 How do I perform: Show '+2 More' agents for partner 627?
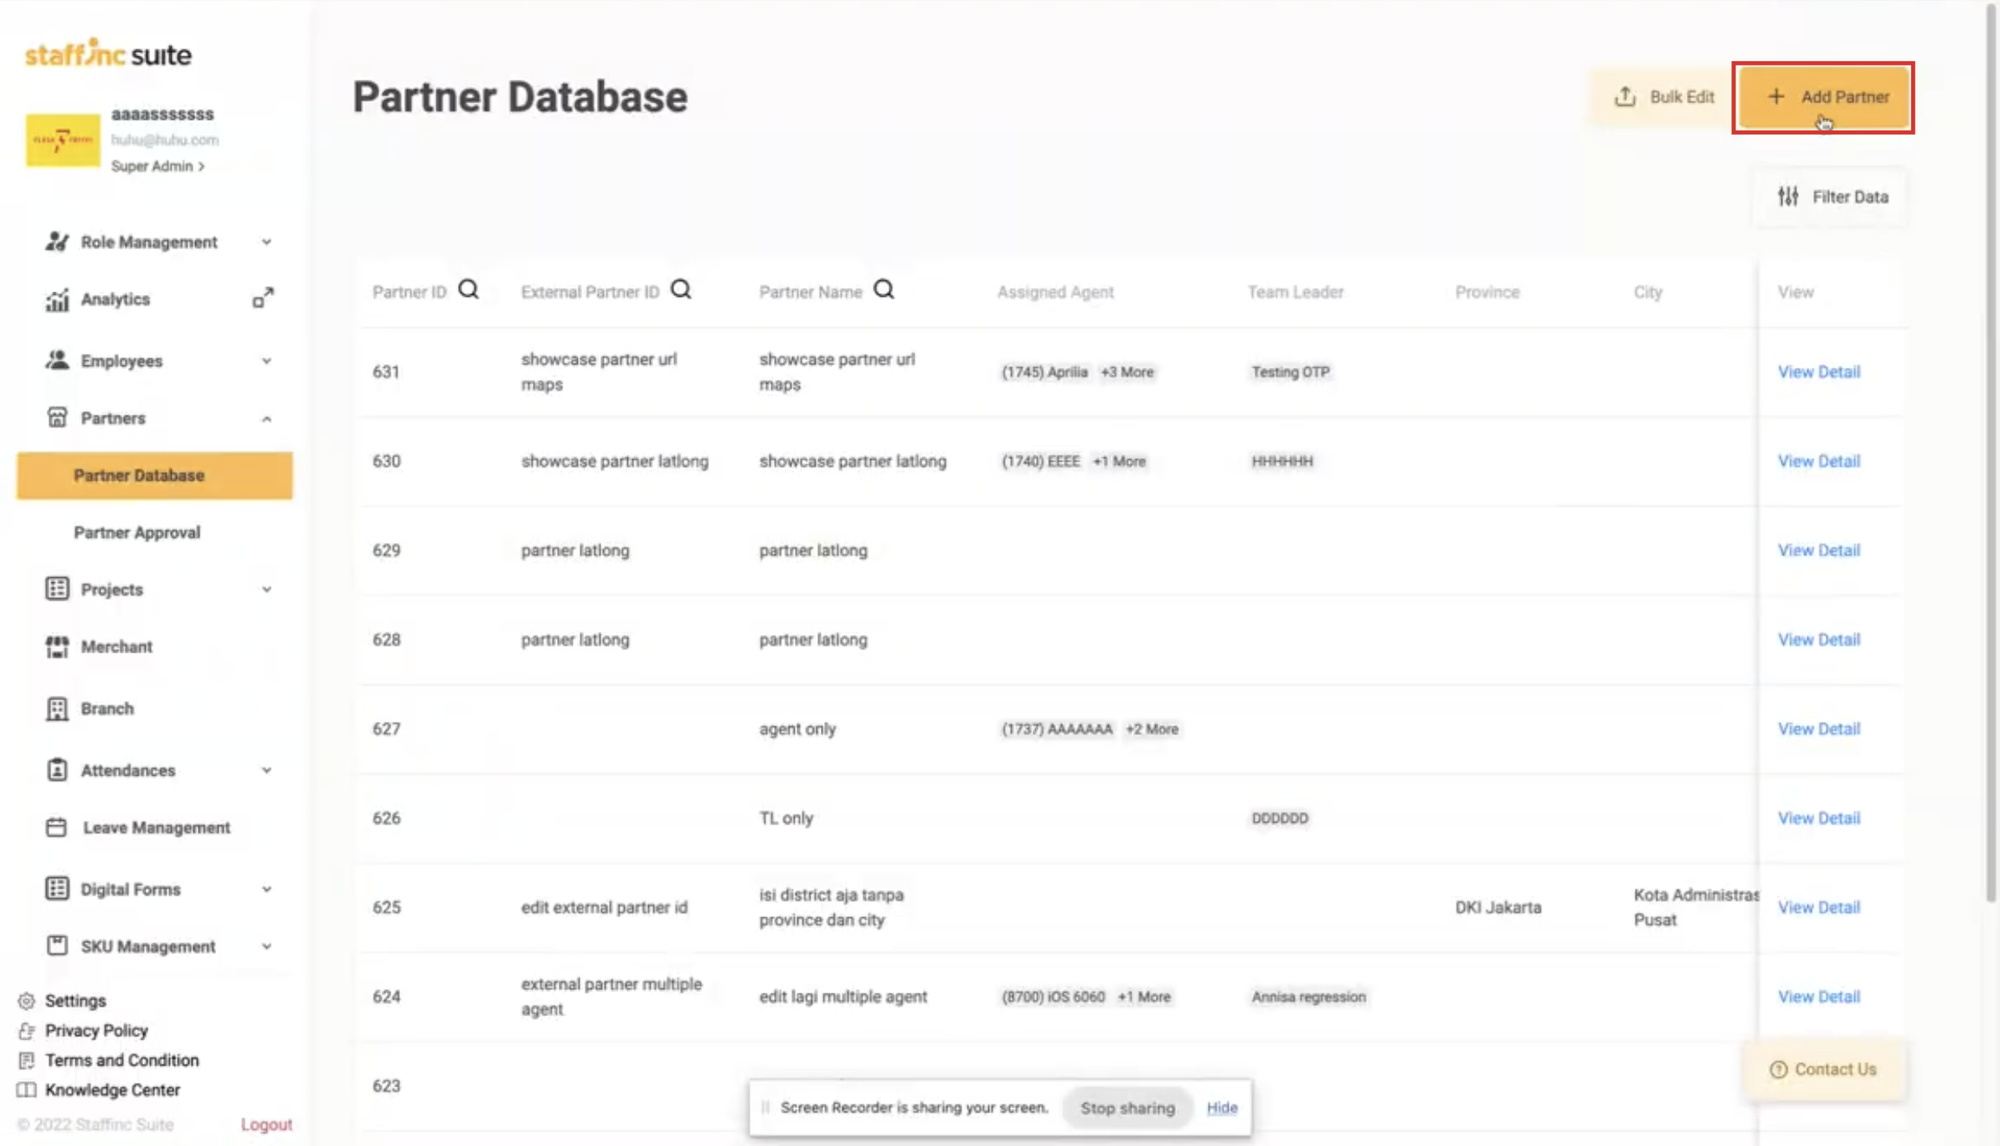click(1152, 729)
